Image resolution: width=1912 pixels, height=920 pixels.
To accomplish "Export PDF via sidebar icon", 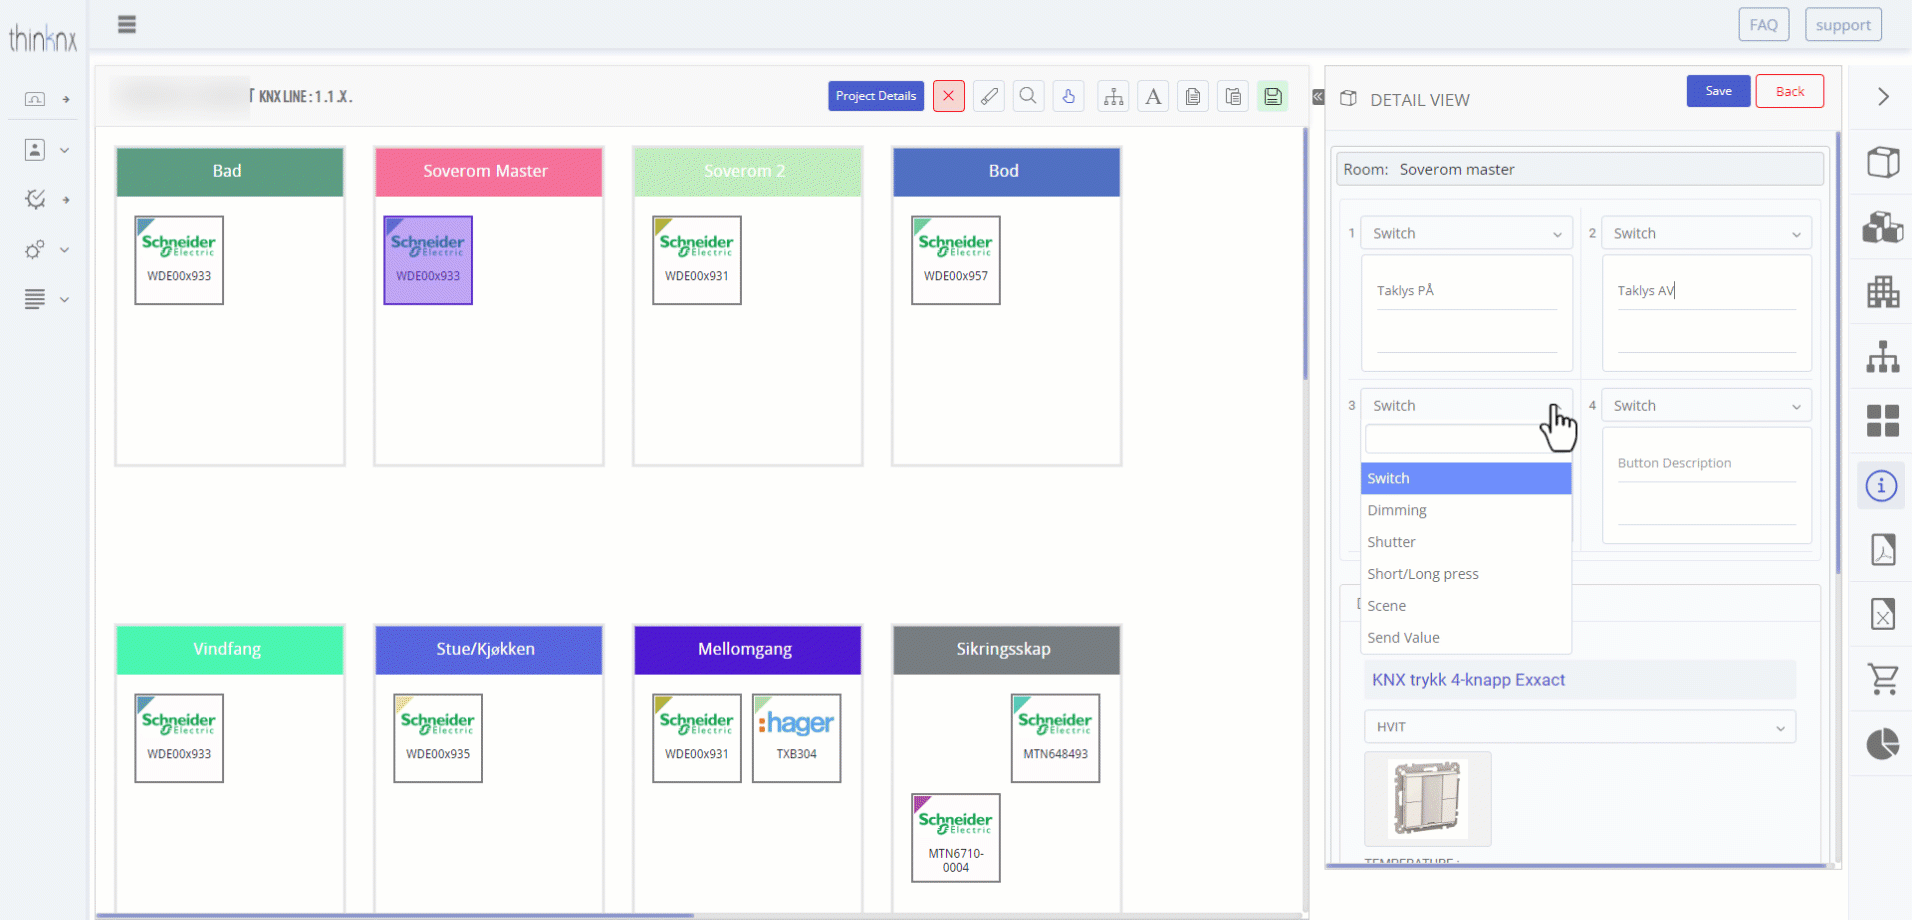I will click(1883, 549).
